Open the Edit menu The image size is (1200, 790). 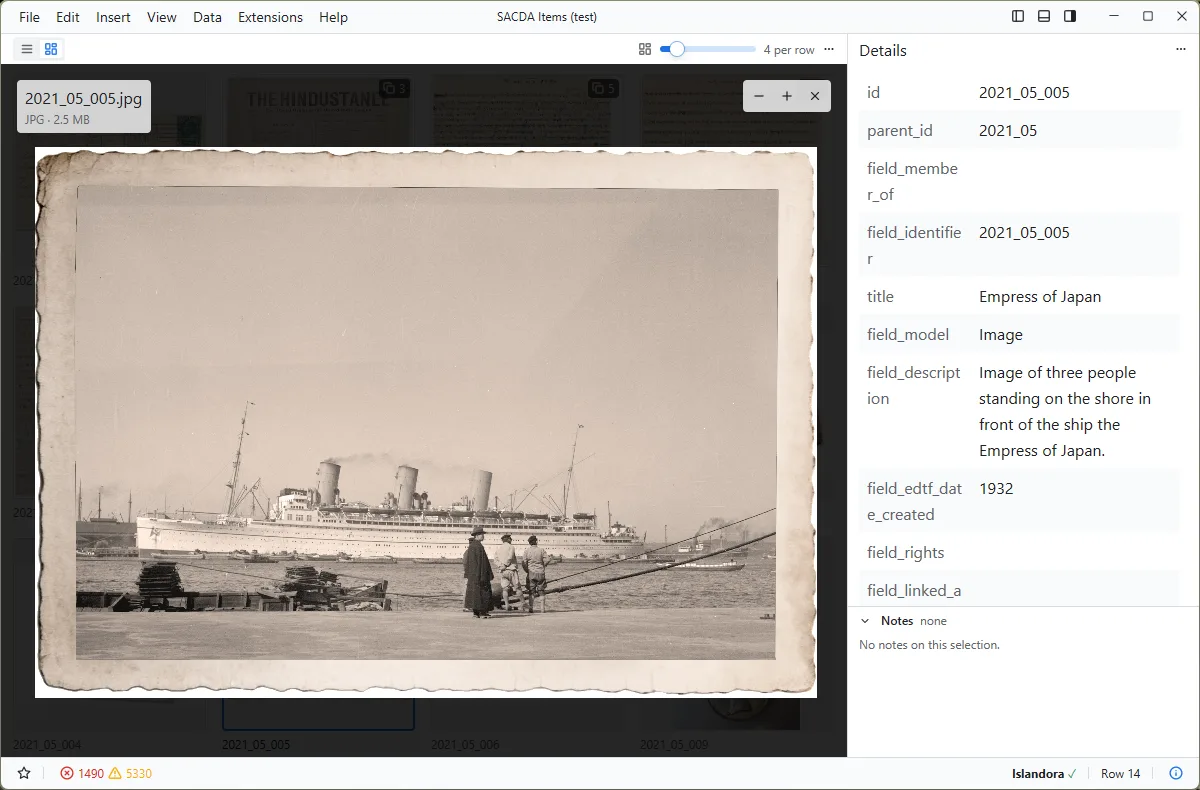[68, 17]
